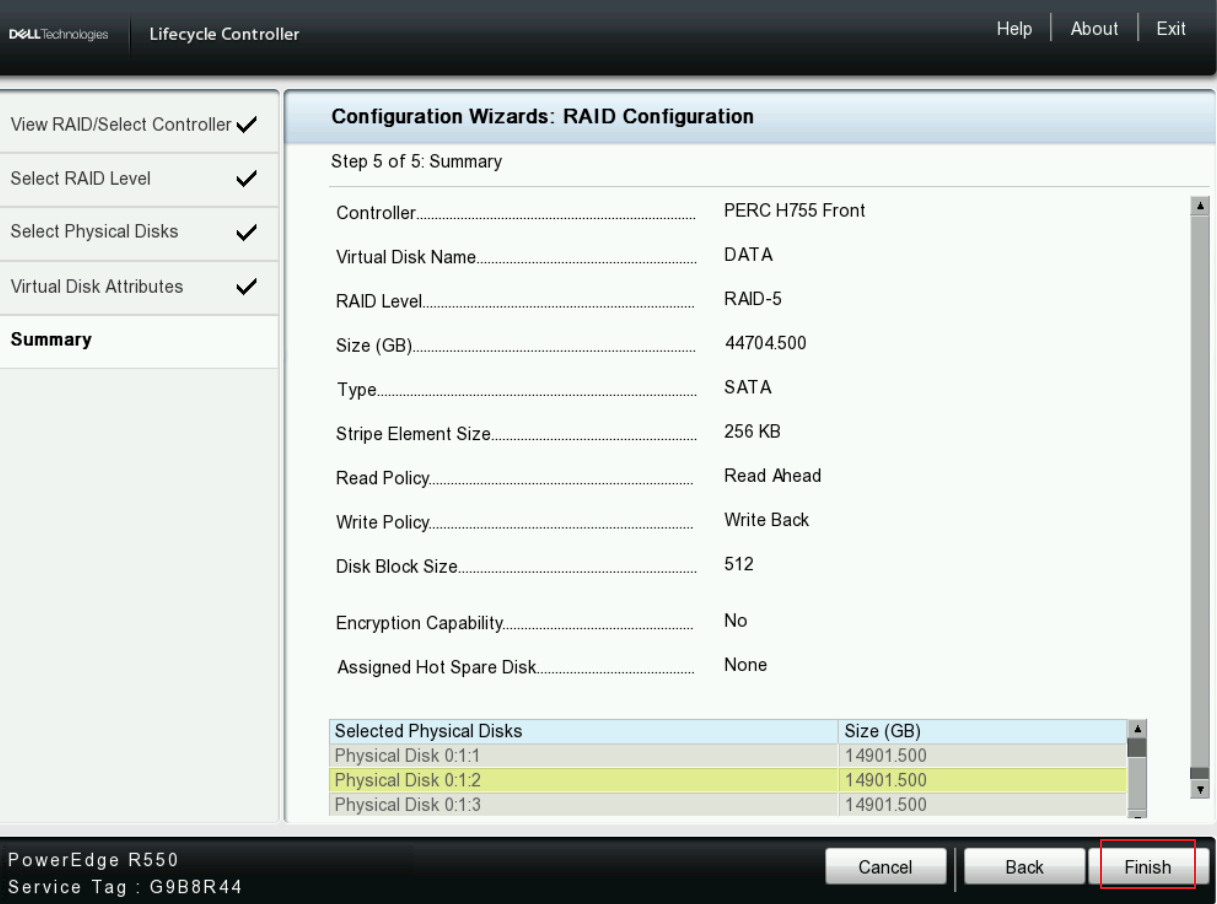Viewport: 1217px width, 904px height.
Task: Click the Write Back policy value
Action: click(x=766, y=520)
